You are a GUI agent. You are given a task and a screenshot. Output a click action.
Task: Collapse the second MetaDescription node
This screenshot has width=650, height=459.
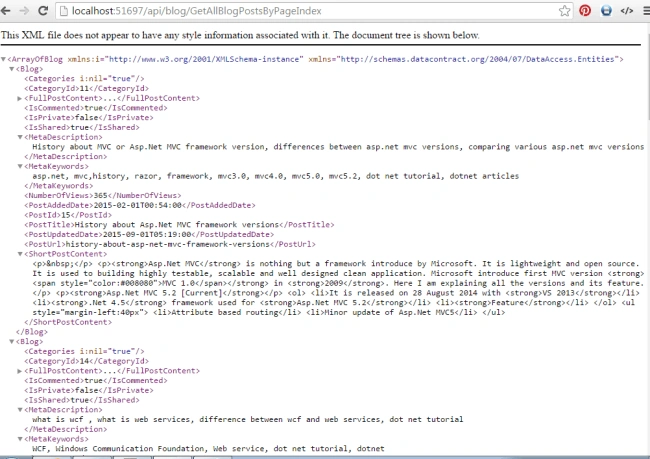coord(19,410)
